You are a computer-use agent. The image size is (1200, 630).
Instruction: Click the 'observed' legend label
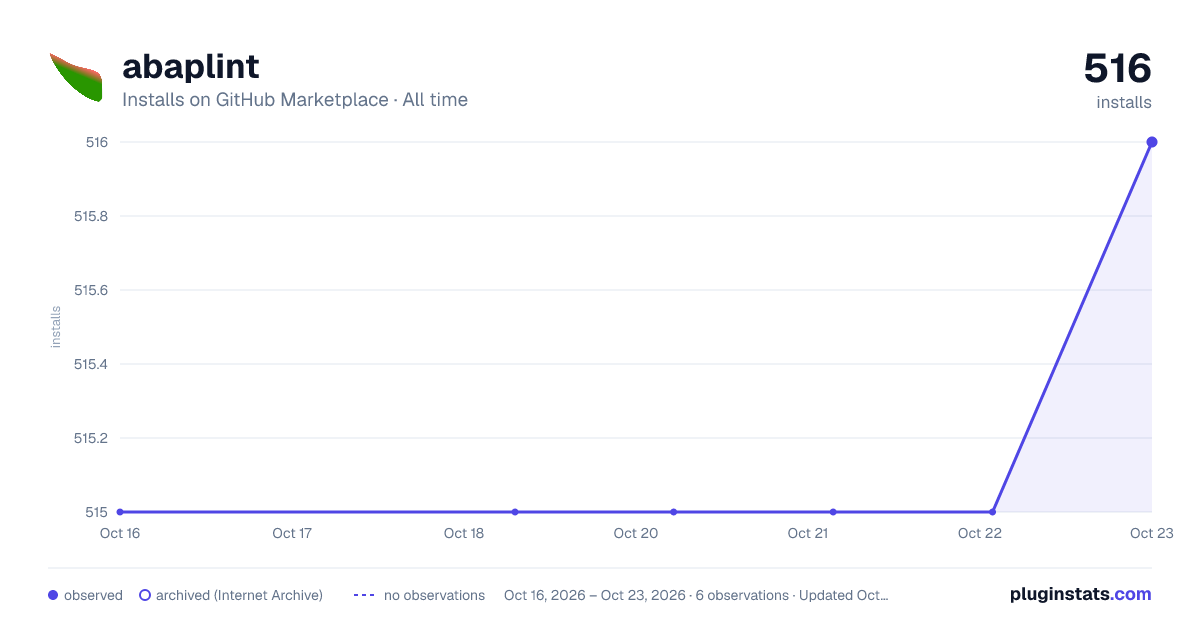[93, 595]
